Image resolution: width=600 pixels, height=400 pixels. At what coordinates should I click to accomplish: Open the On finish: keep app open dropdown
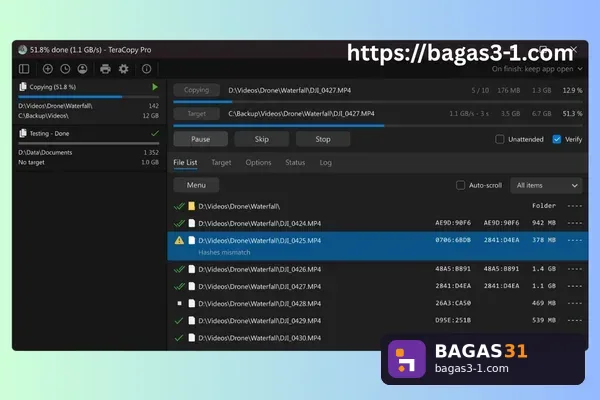pos(537,69)
